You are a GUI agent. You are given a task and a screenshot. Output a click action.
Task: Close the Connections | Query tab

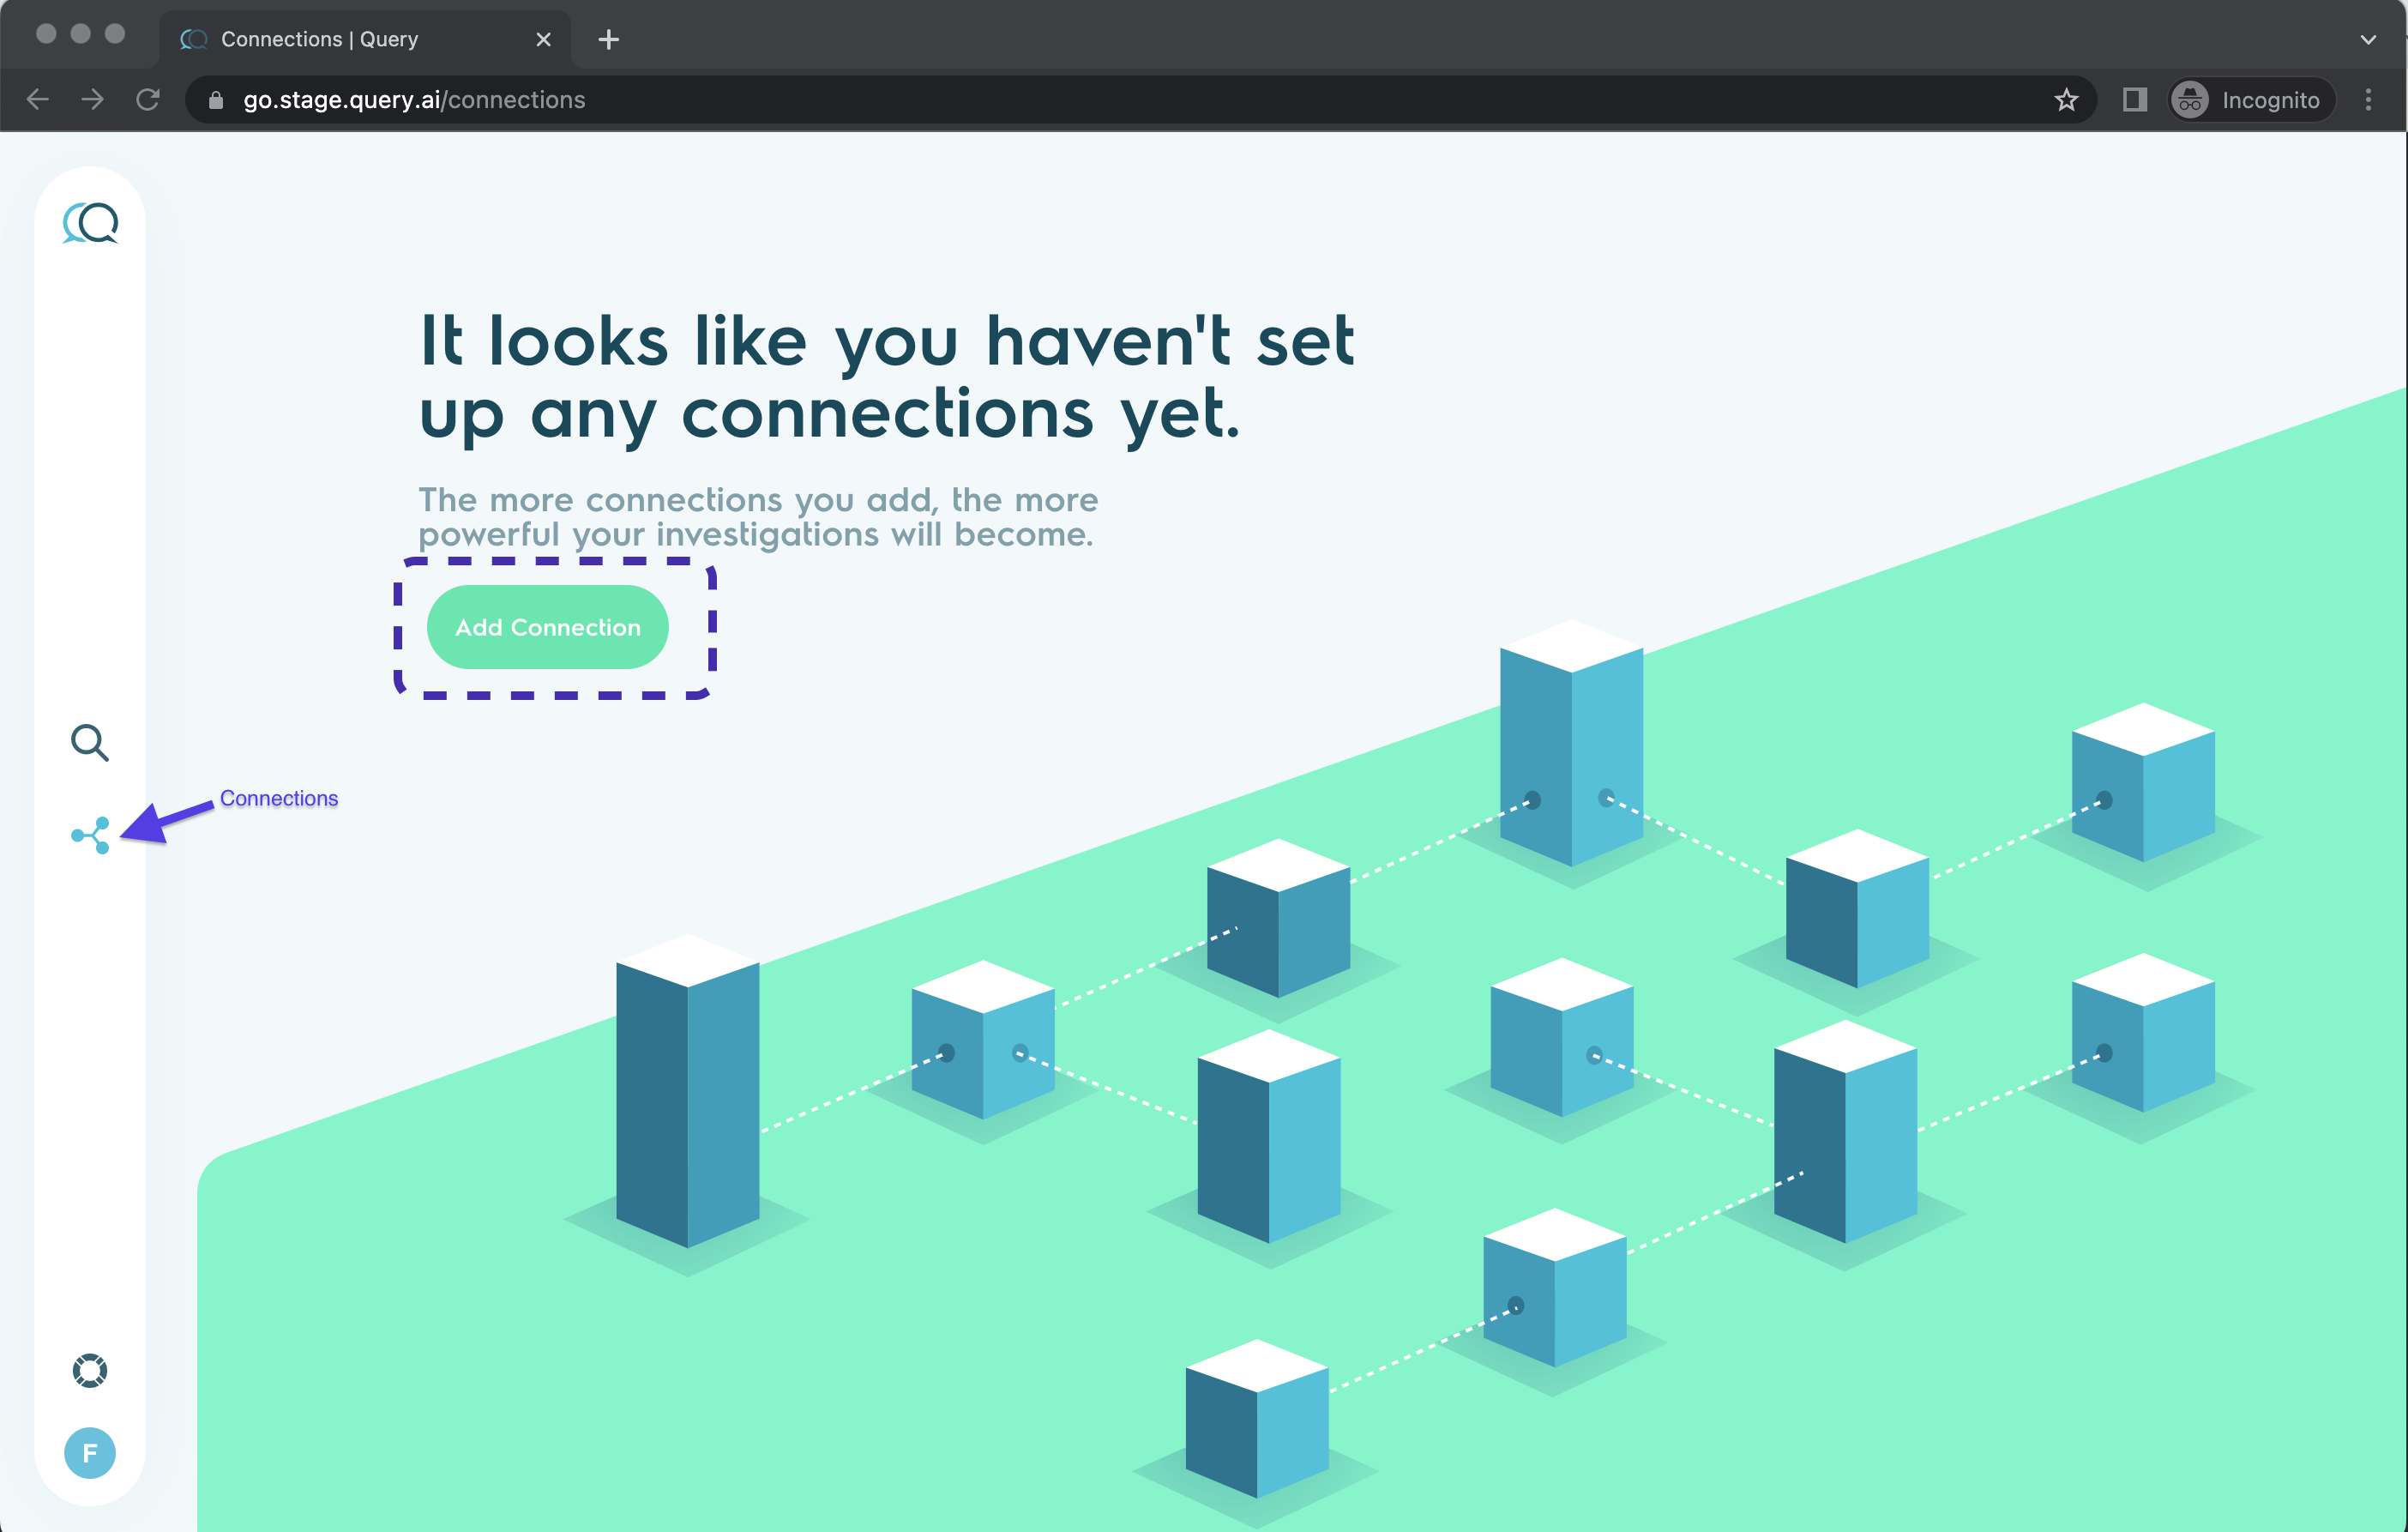click(543, 40)
